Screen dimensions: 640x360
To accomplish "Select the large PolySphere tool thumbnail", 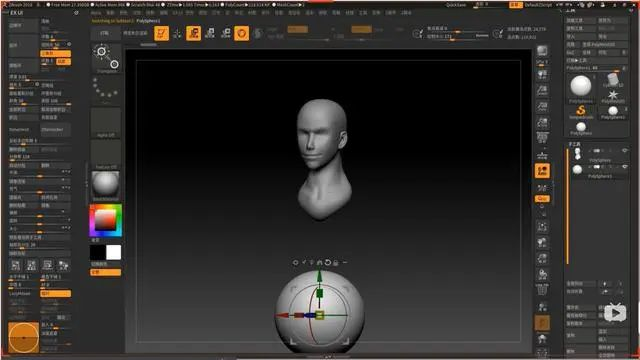I will [581, 87].
